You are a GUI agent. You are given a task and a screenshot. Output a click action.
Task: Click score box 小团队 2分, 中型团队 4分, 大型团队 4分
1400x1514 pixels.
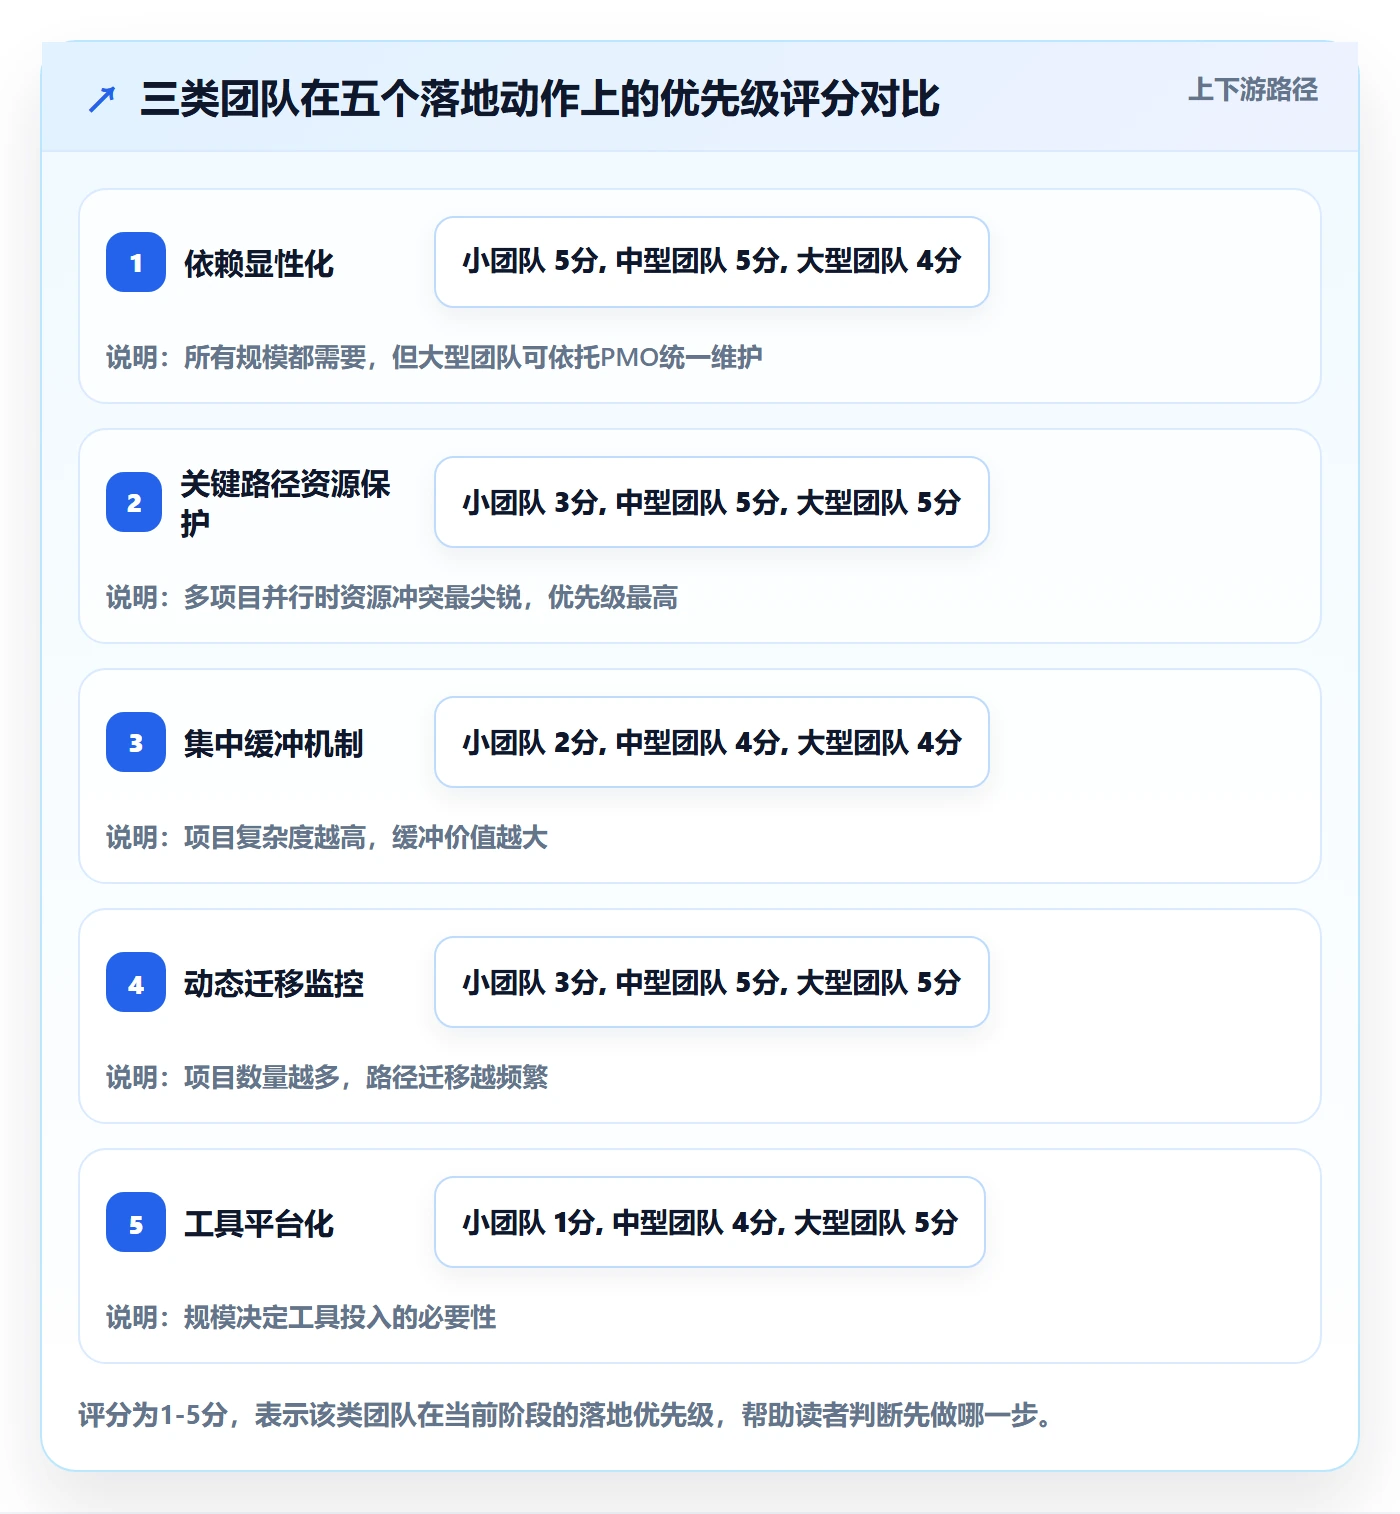(x=712, y=742)
